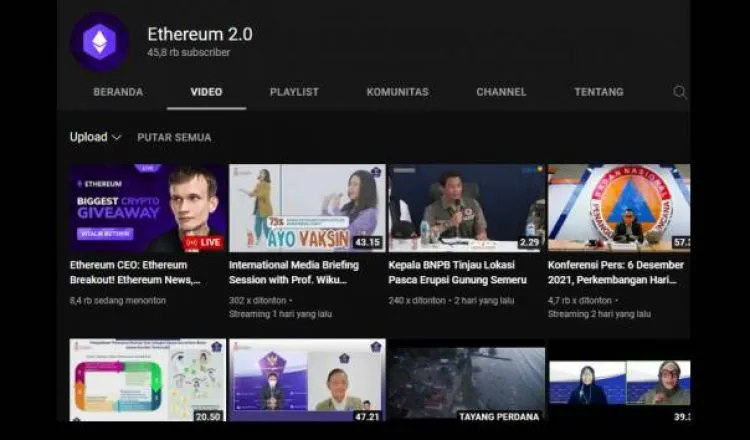Viewport: 750px width, 440px height.
Task: Select the VIDEO tab
Action: pyautogui.click(x=207, y=92)
